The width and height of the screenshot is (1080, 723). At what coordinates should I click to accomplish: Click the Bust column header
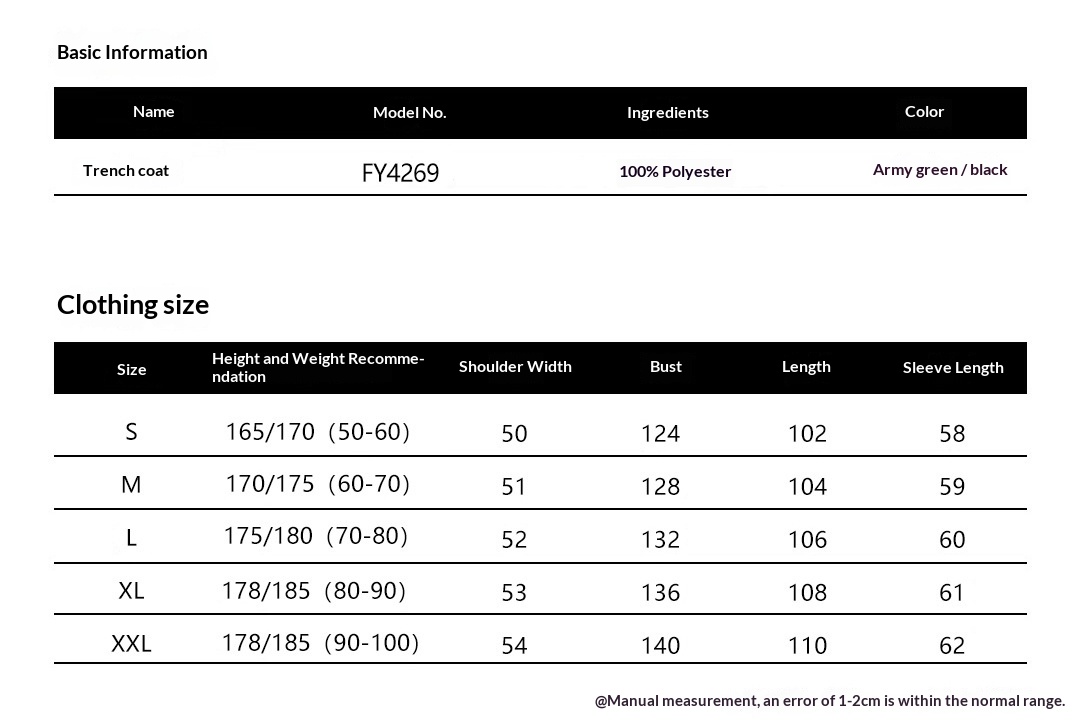click(x=665, y=366)
